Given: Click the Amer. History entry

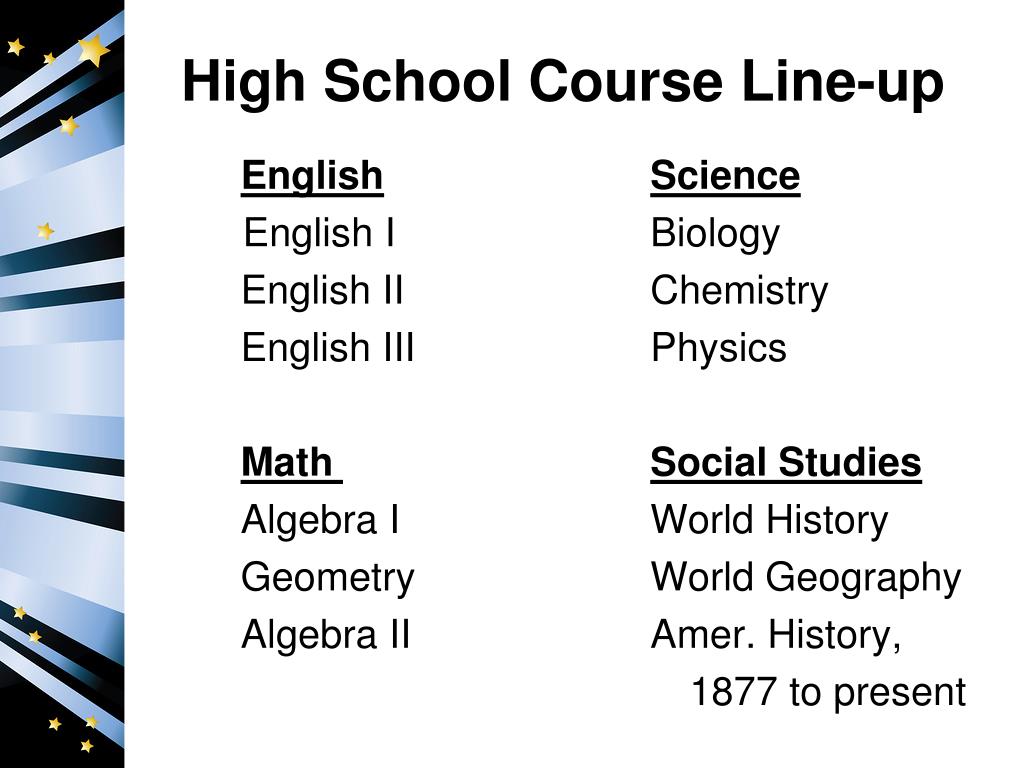Looking at the screenshot, I should [x=776, y=635].
